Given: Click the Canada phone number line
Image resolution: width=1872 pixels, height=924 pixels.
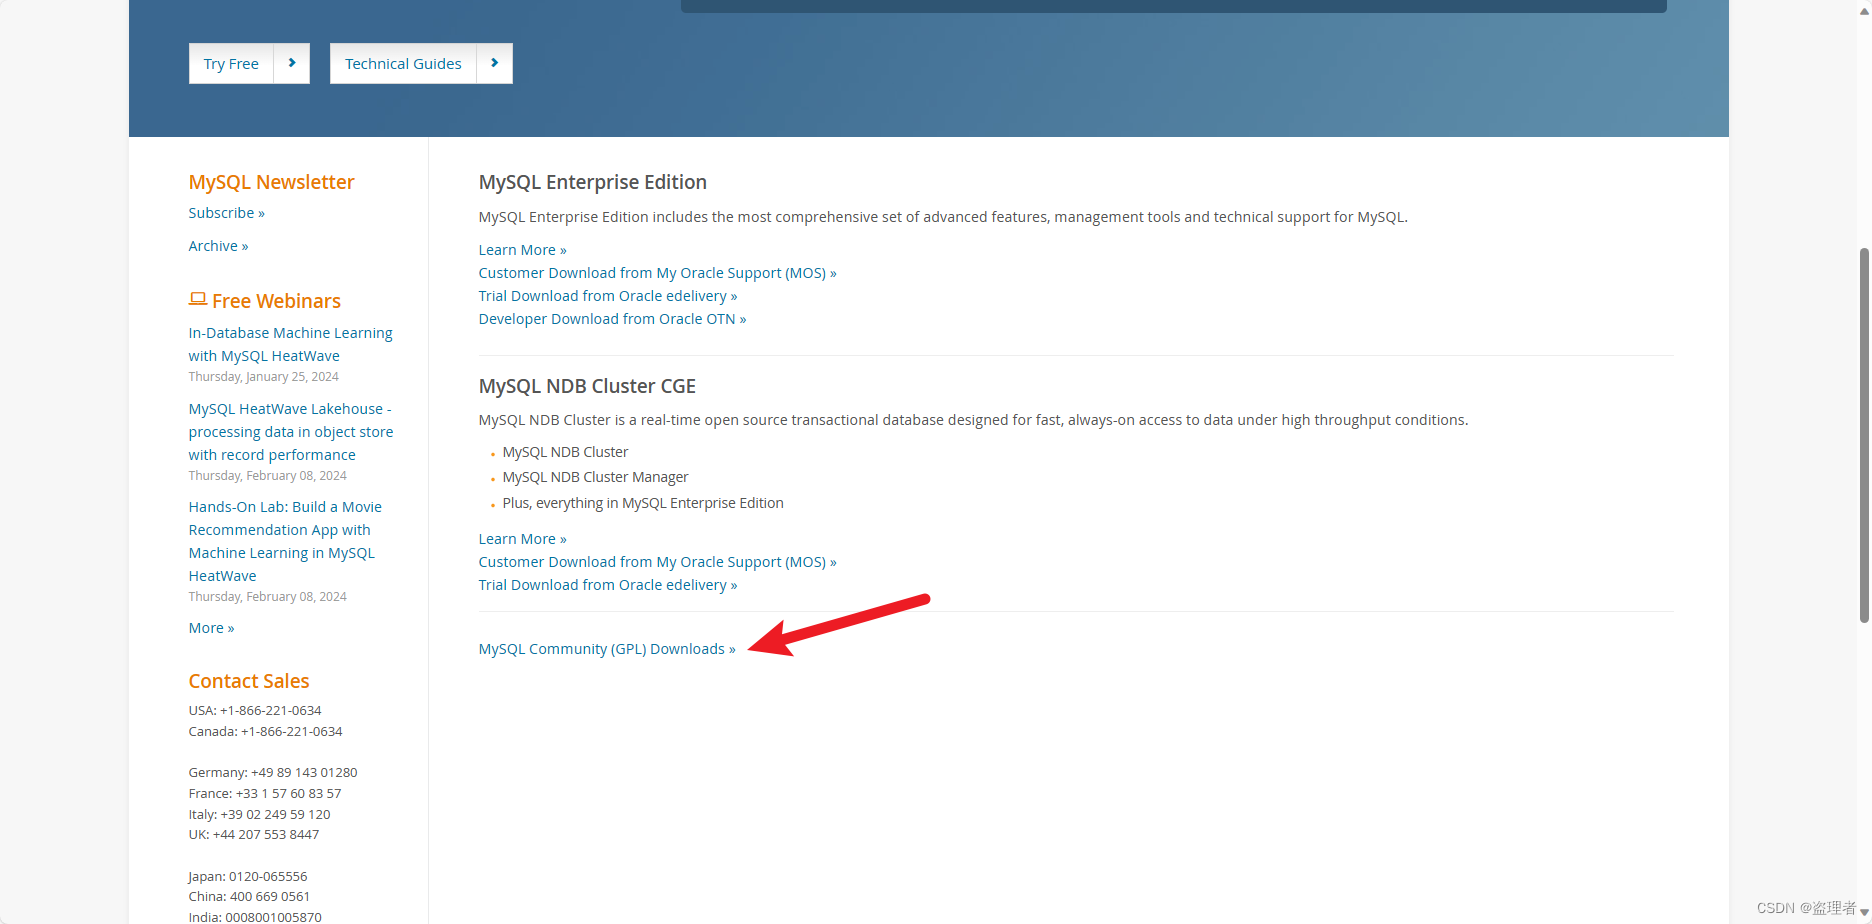Looking at the screenshot, I should 265,732.
